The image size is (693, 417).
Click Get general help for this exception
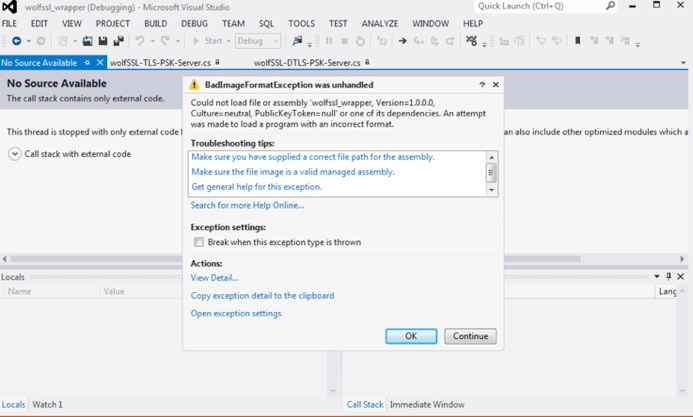pyautogui.click(x=257, y=186)
